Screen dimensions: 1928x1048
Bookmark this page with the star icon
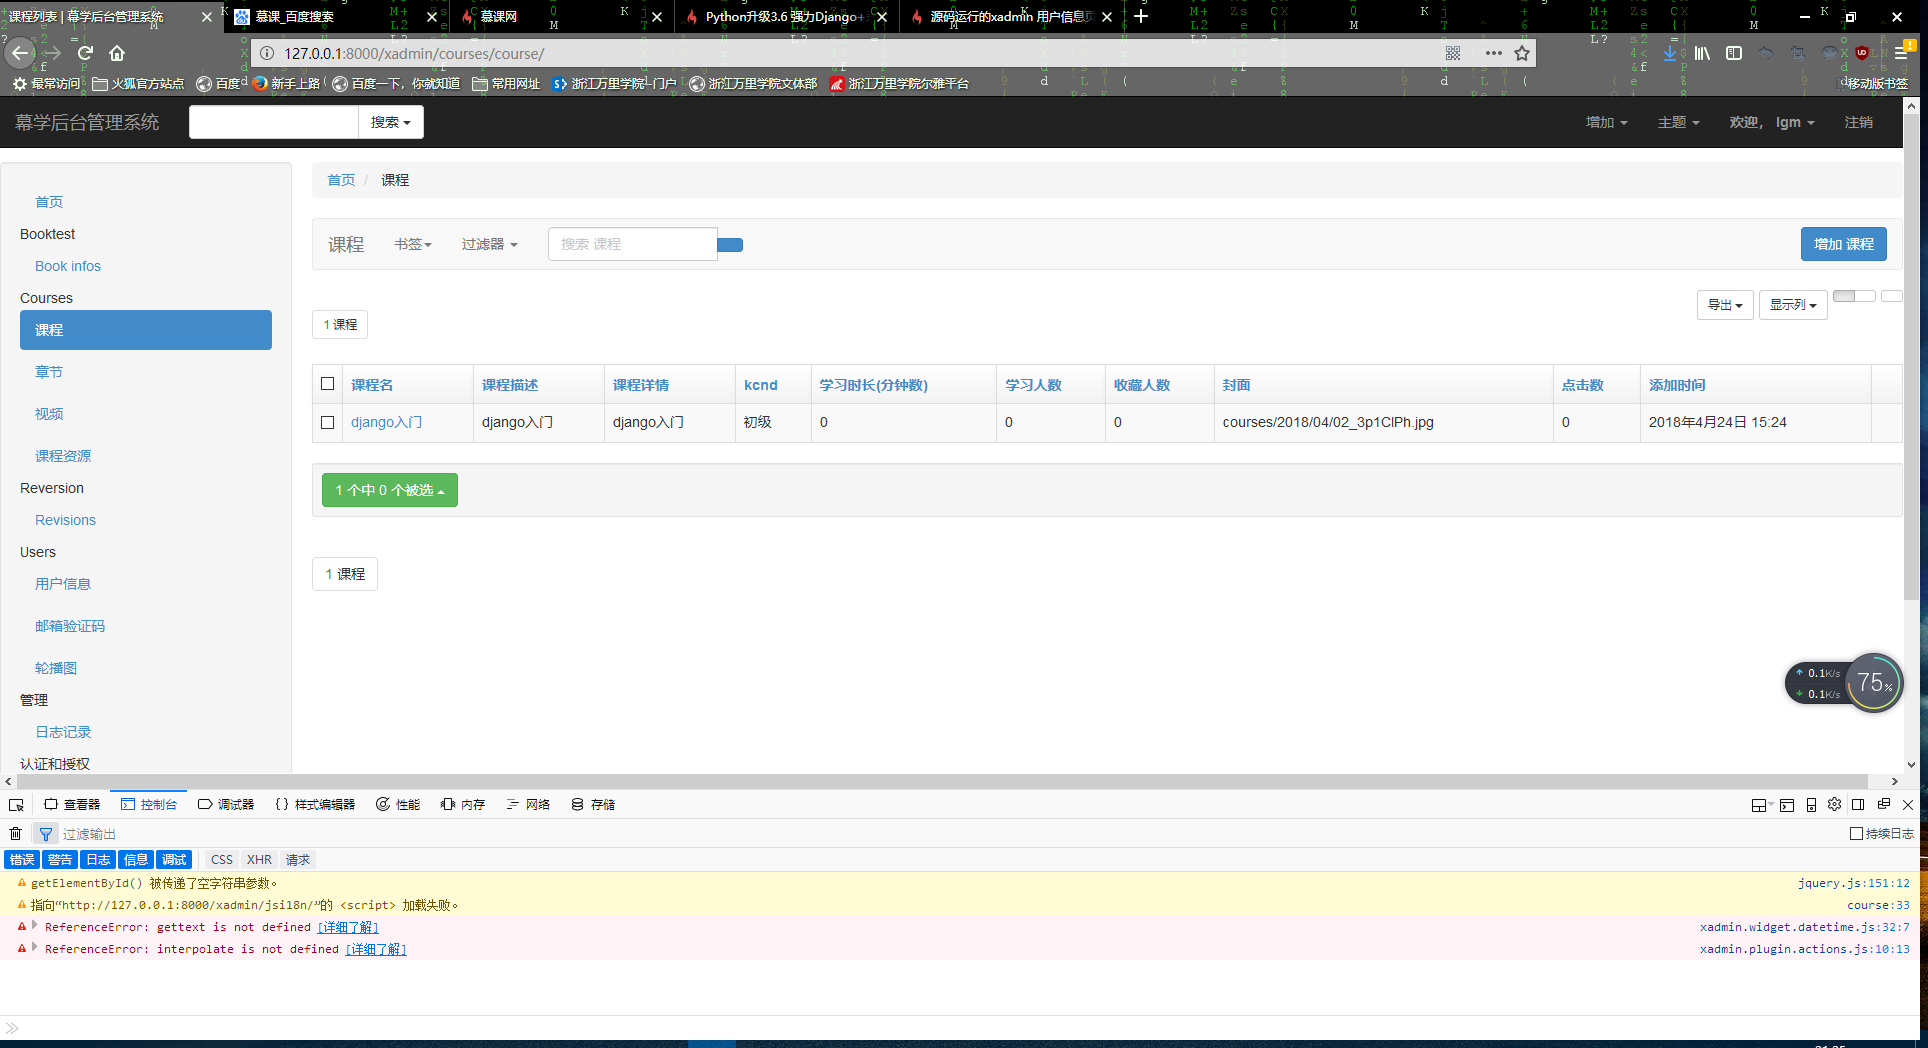(x=1522, y=53)
